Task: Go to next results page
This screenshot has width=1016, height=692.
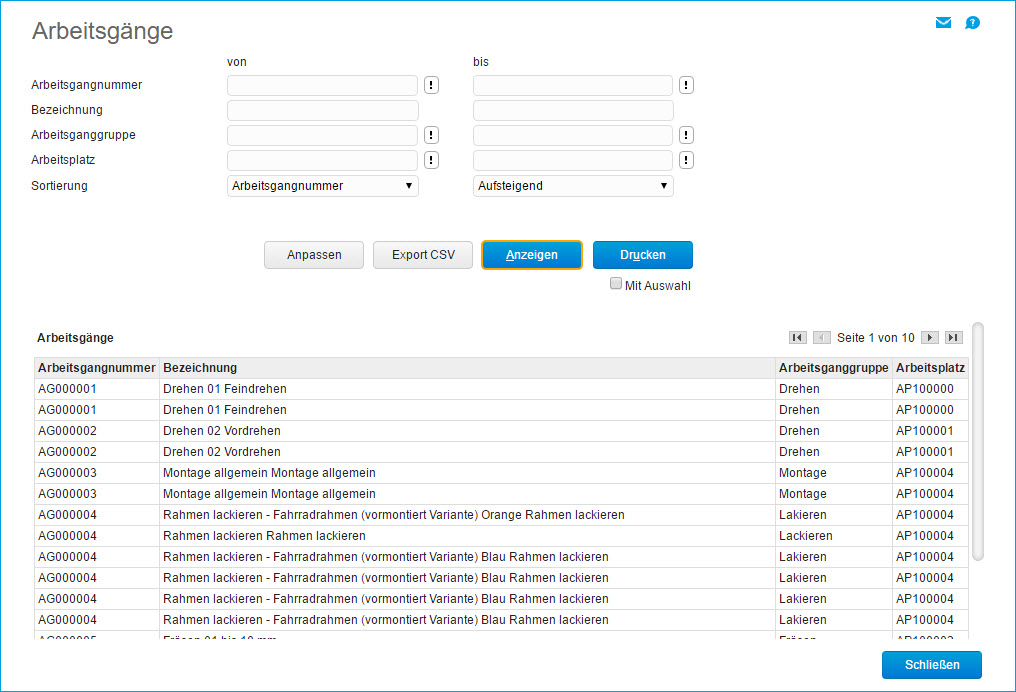Action: tap(929, 338)
